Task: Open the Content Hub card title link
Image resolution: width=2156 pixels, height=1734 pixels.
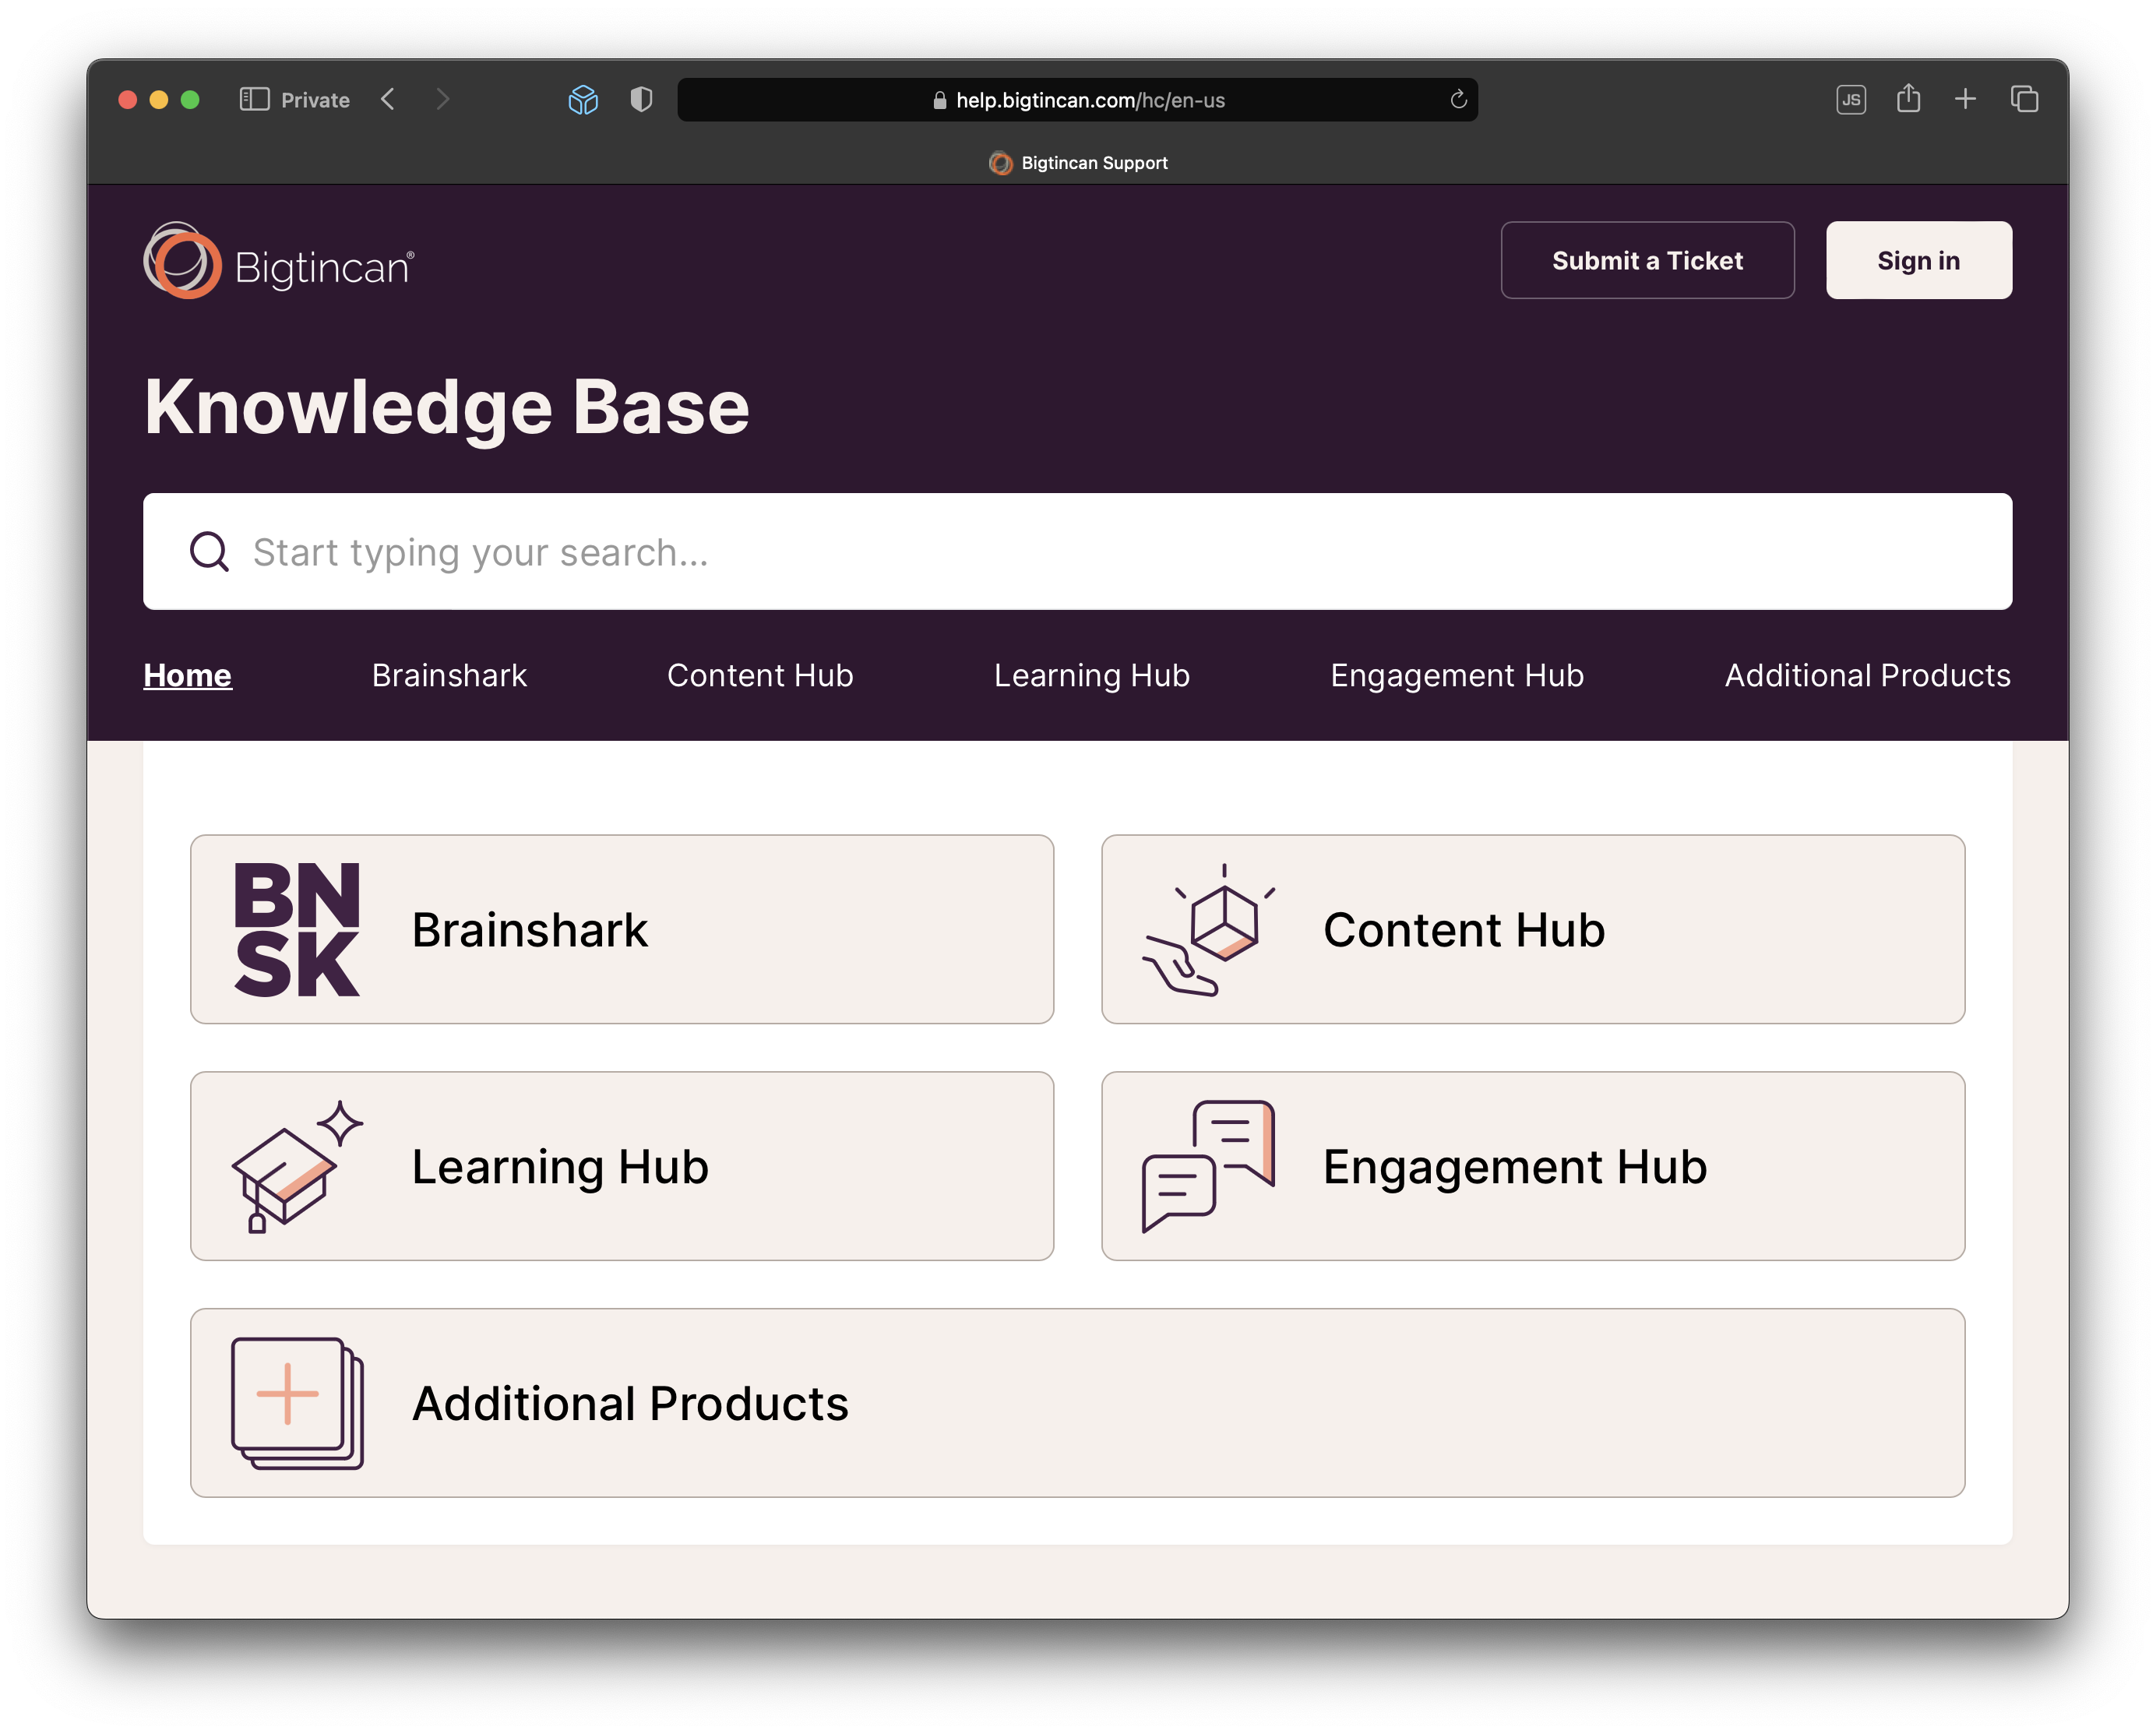Action: coord(1464,930)
